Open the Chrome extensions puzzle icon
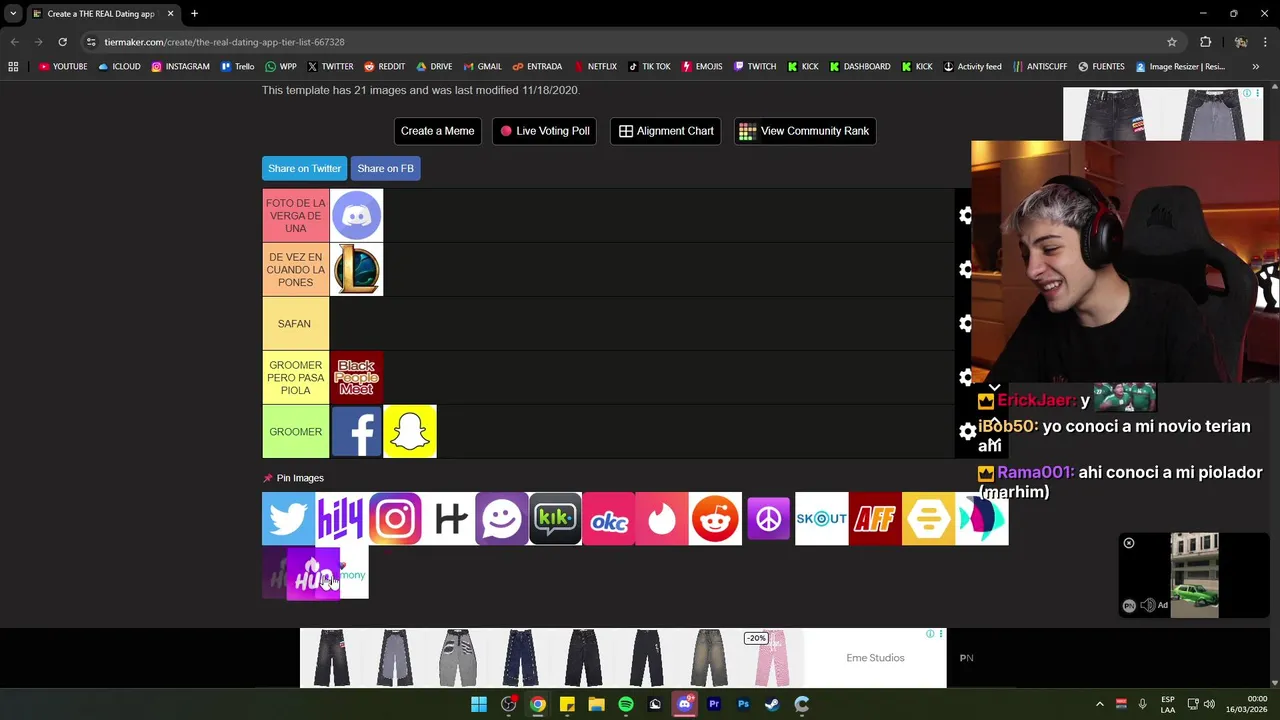1280x720 pixels. pos(1205,42)
